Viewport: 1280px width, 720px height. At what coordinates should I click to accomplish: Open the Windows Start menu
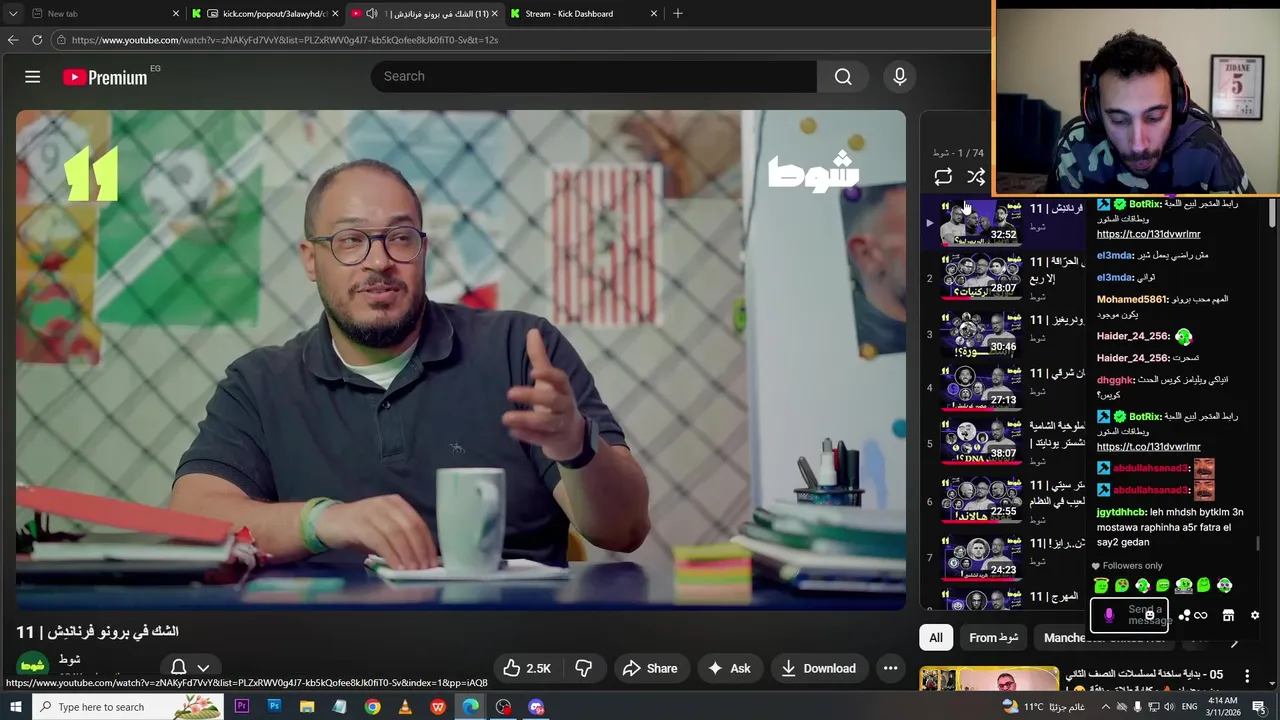point(15,707)
